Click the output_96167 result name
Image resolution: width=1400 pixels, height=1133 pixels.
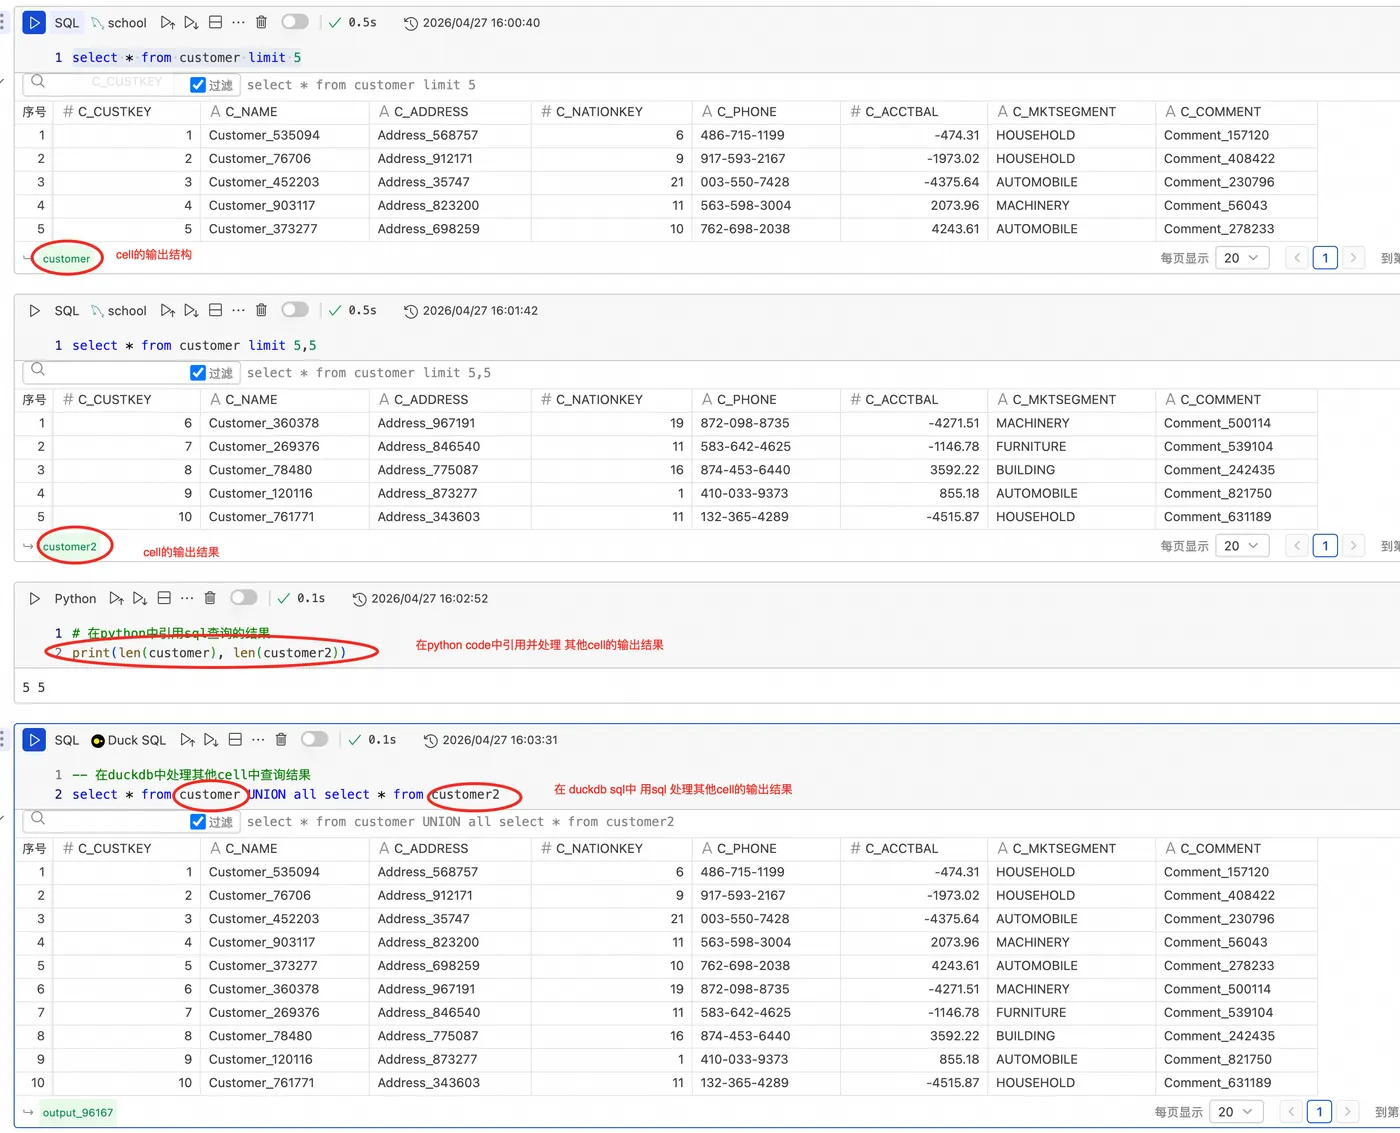tap(78, 1112)
